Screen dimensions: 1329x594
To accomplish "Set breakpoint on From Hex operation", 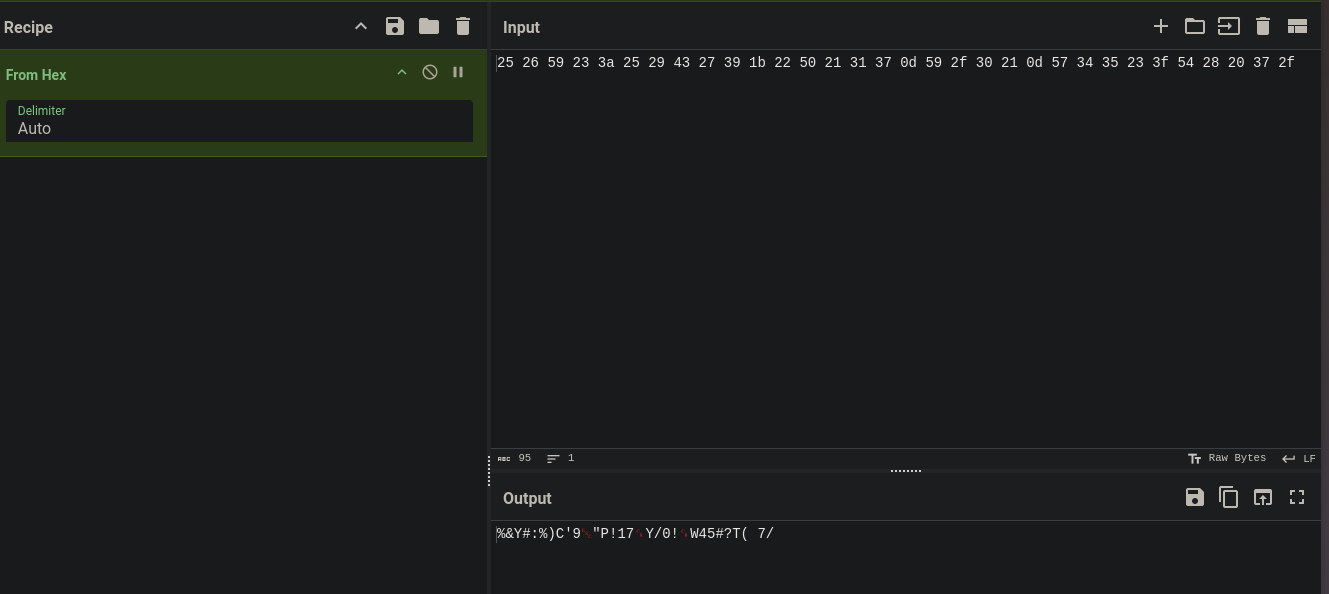I will (x=458, y=72).
